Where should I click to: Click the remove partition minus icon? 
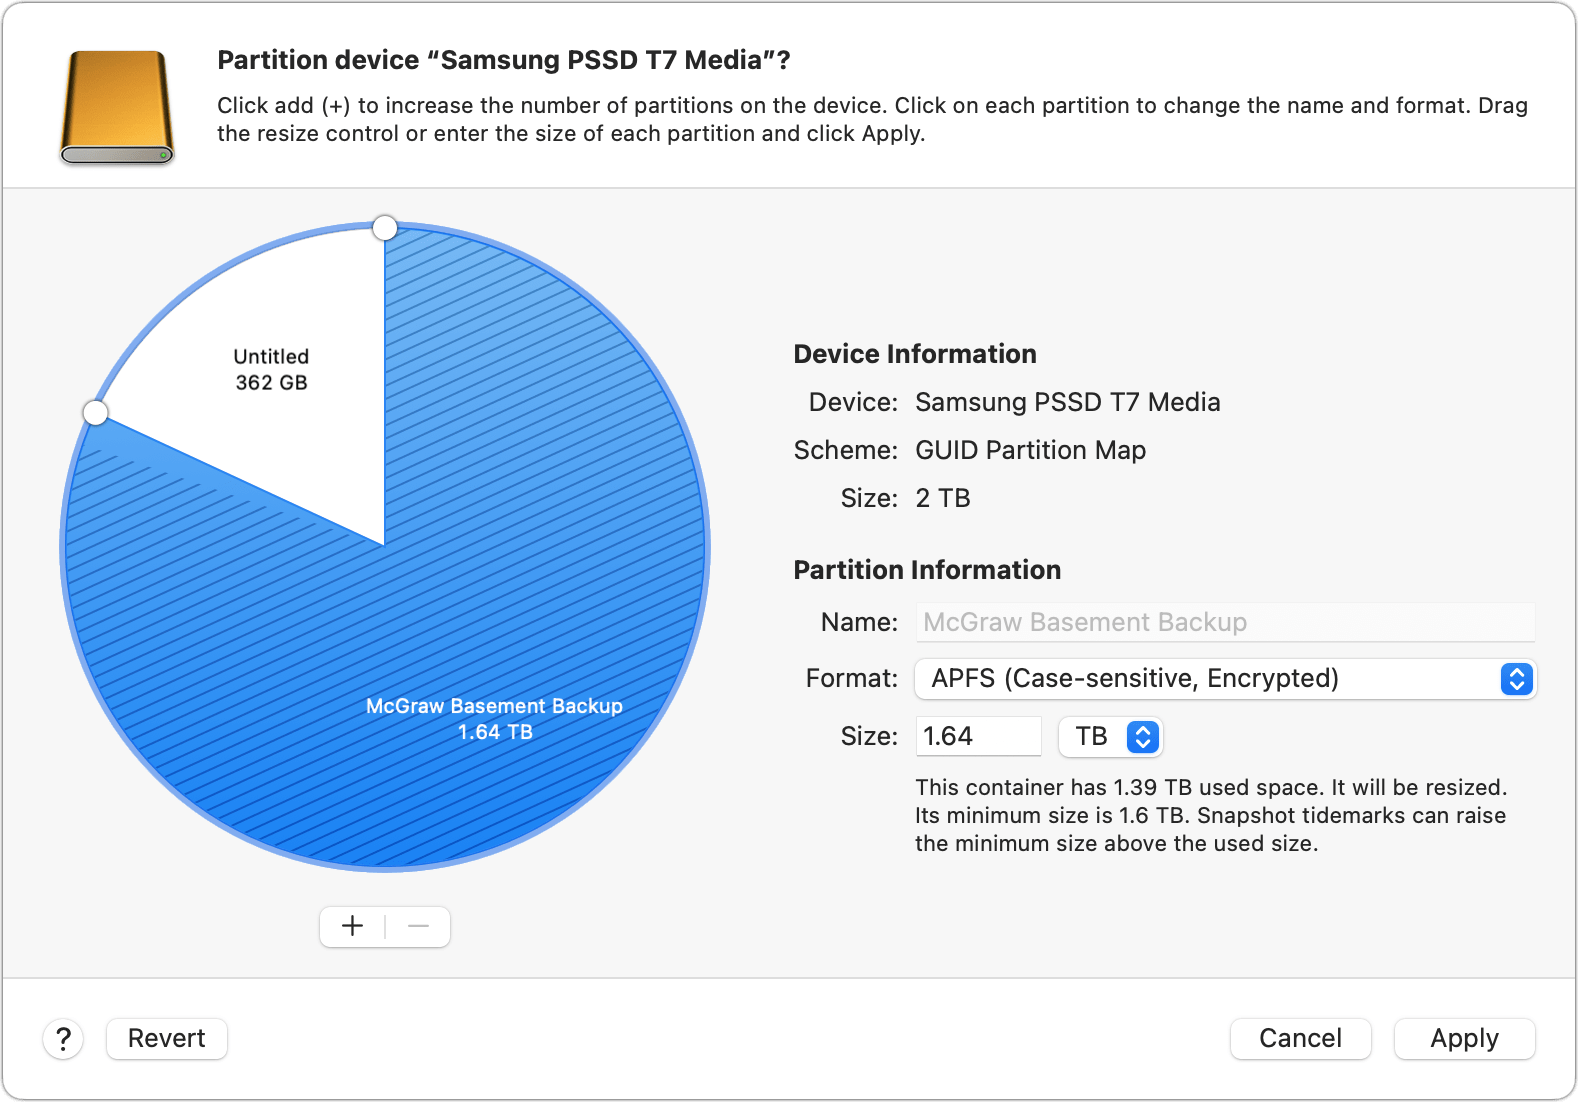pos(418,926)
